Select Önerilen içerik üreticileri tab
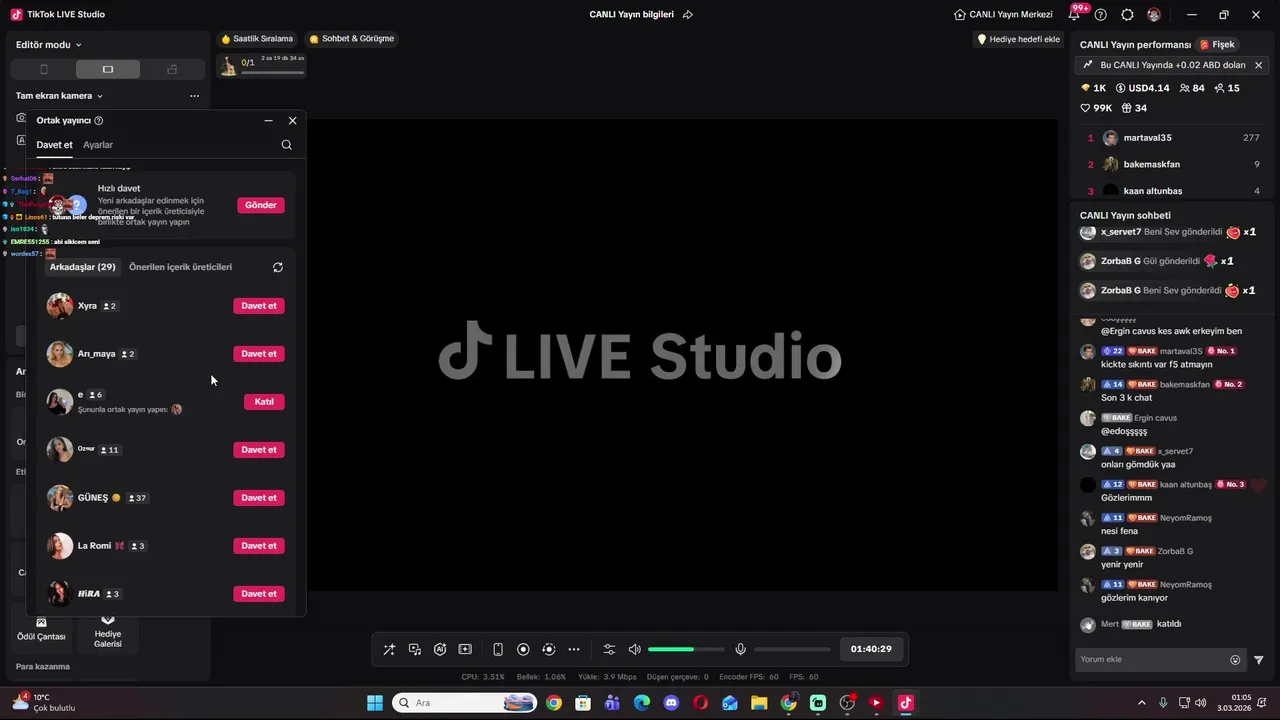This screenshot has height=720, width=1280. [x=180, y=267]
